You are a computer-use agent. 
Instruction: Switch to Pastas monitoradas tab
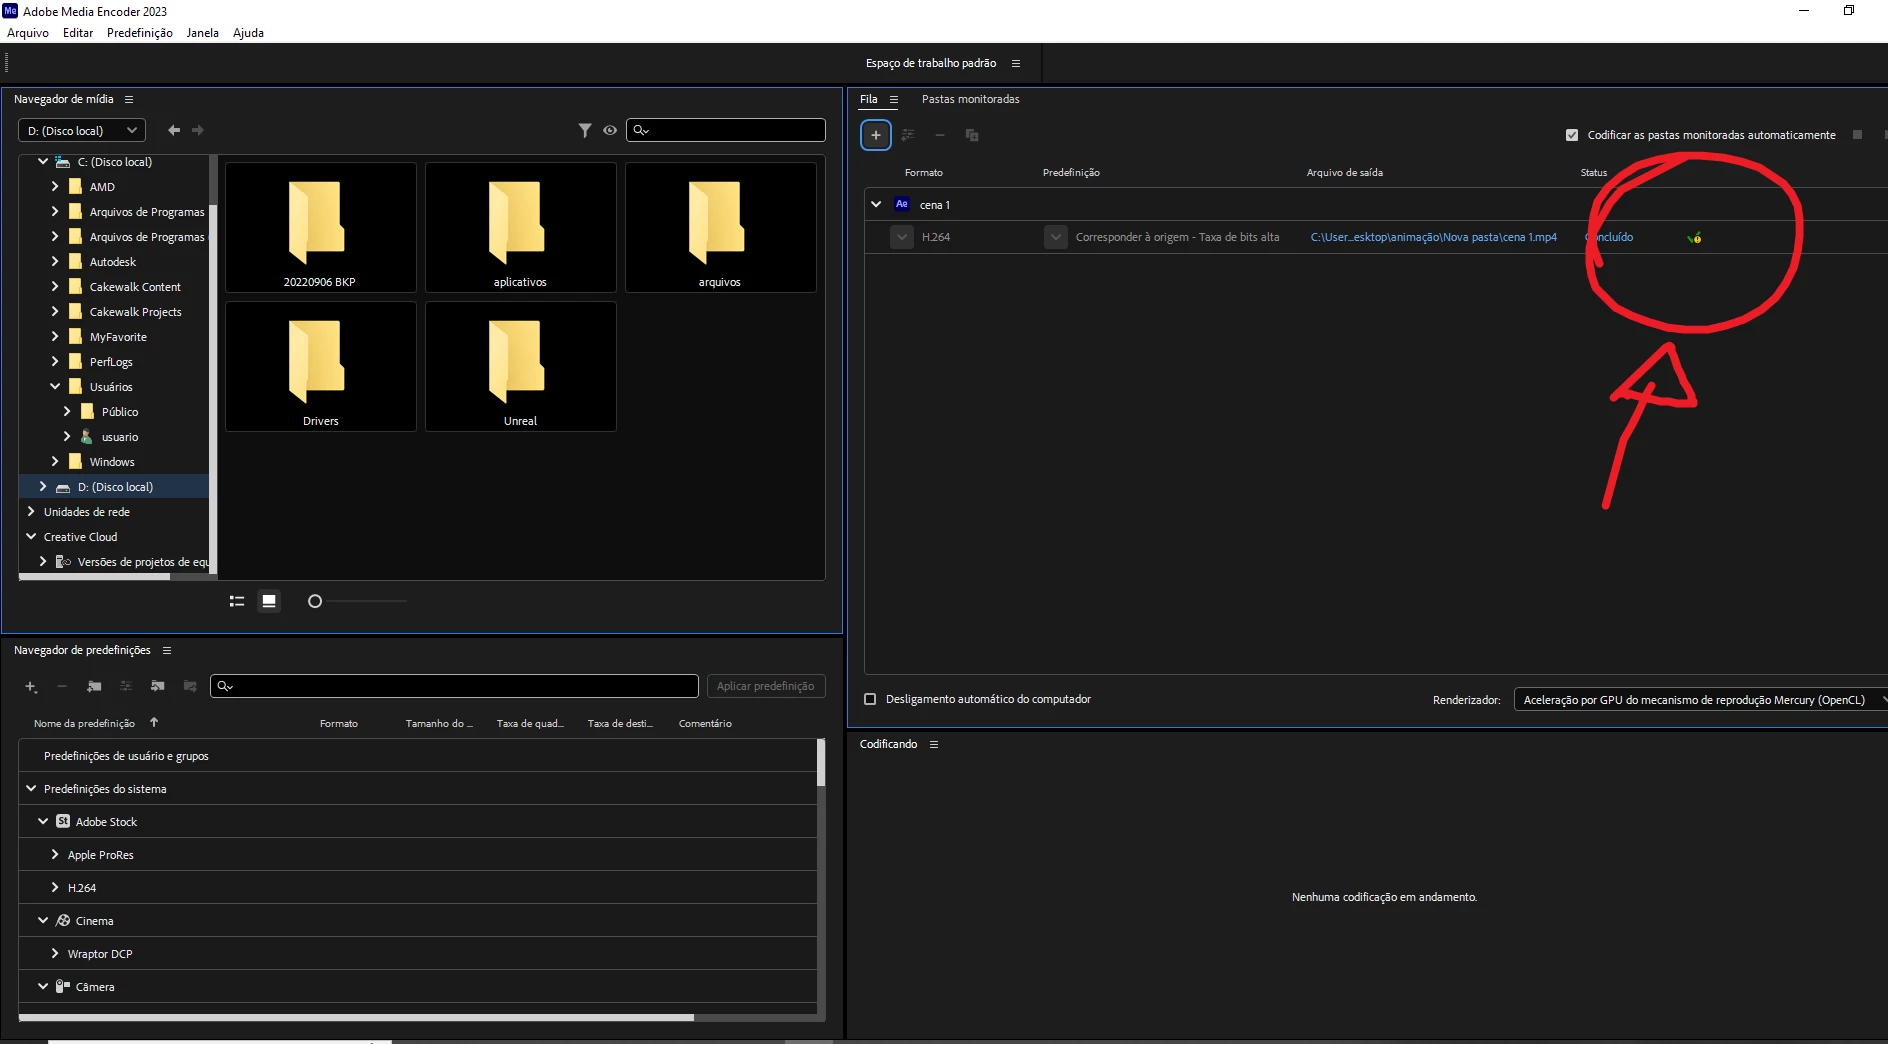(970, 99)
